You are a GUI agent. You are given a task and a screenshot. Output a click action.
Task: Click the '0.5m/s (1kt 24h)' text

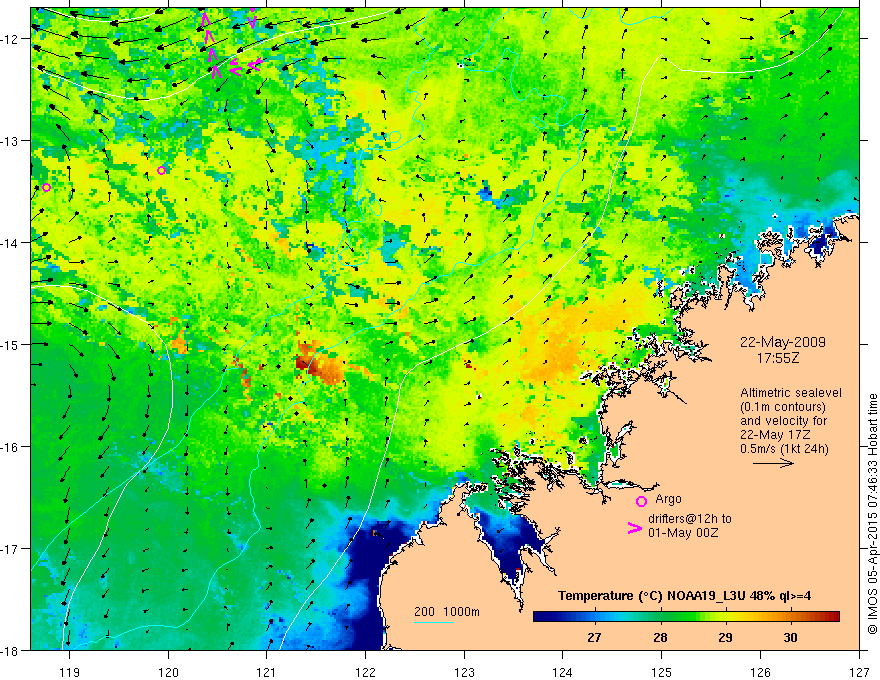pyautogui.click(x=785, y=449)
